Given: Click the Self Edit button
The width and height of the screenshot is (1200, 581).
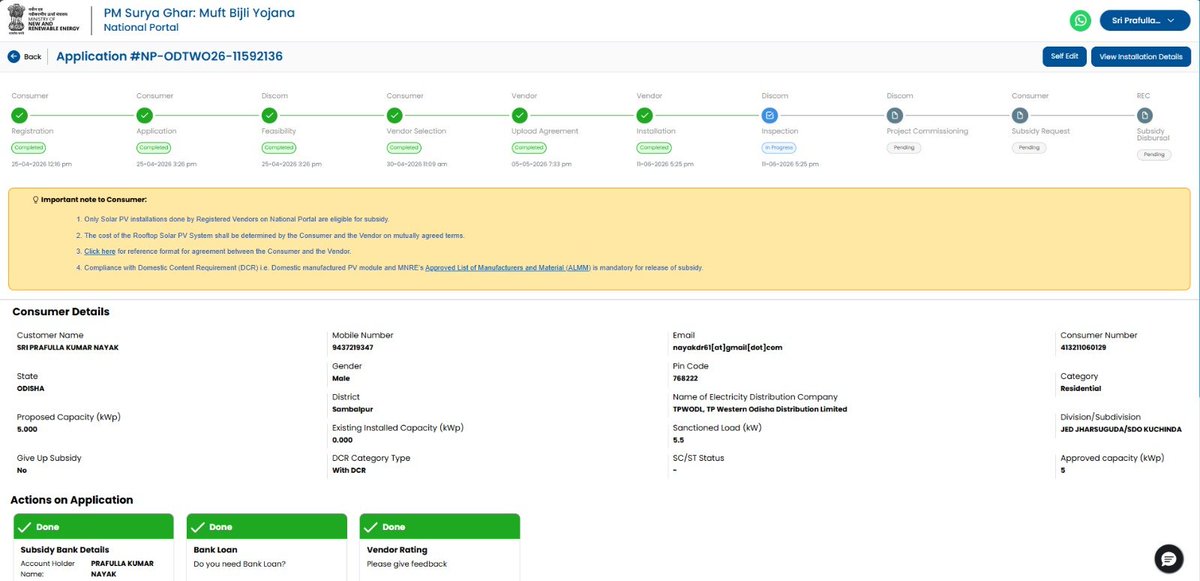Looking at the screenshot, I should pos(1064,57).
